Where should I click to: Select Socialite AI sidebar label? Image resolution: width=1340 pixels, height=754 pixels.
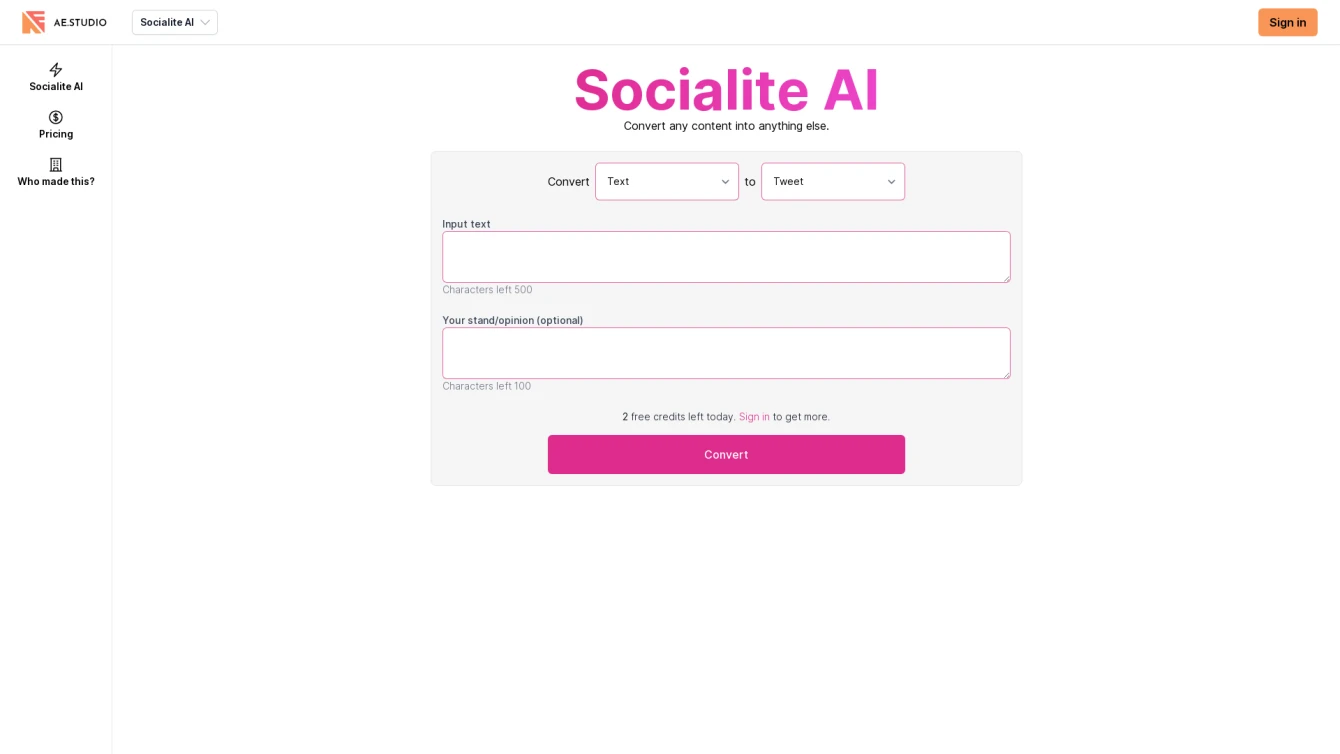(56, 87)
